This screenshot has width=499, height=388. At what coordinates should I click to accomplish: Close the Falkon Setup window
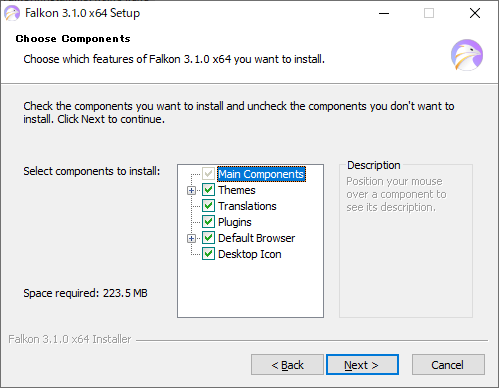[x=475, y=13]
